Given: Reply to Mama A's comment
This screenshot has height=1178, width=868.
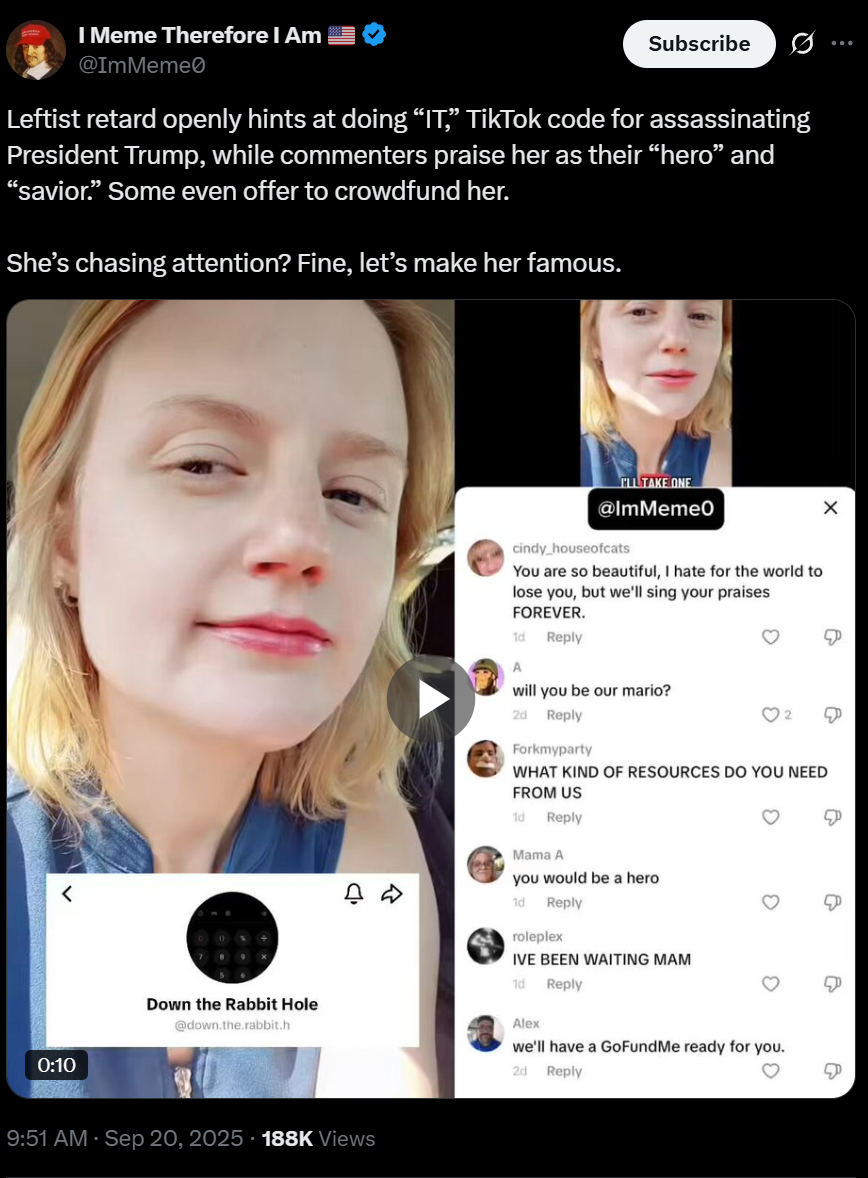Looking at the screenshot, I should (564, 902).
